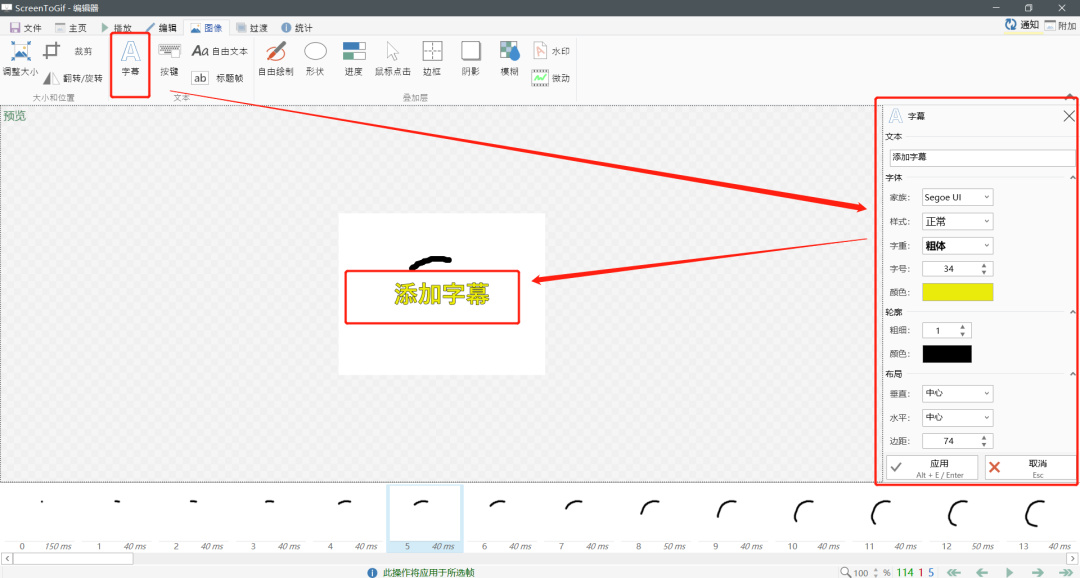Open the Obfuscate (模糊) tool

click(510, 59)
